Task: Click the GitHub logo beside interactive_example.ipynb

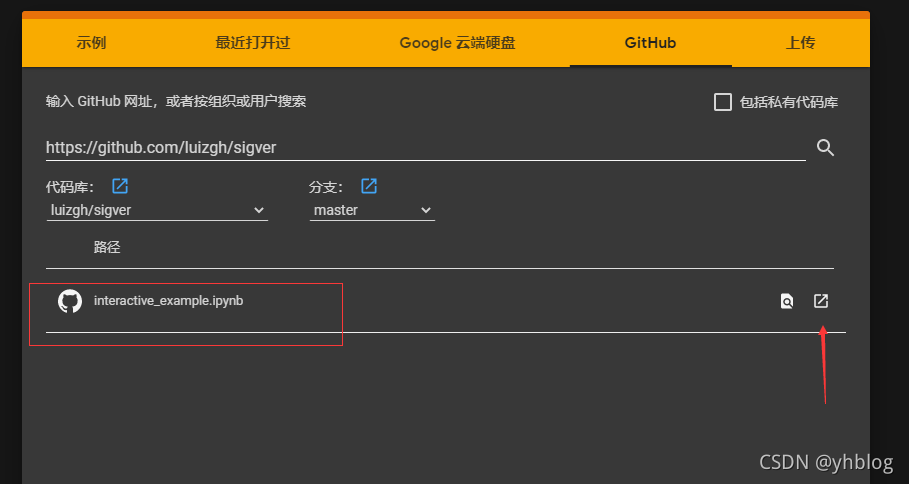Action: [x=70, y=301]
